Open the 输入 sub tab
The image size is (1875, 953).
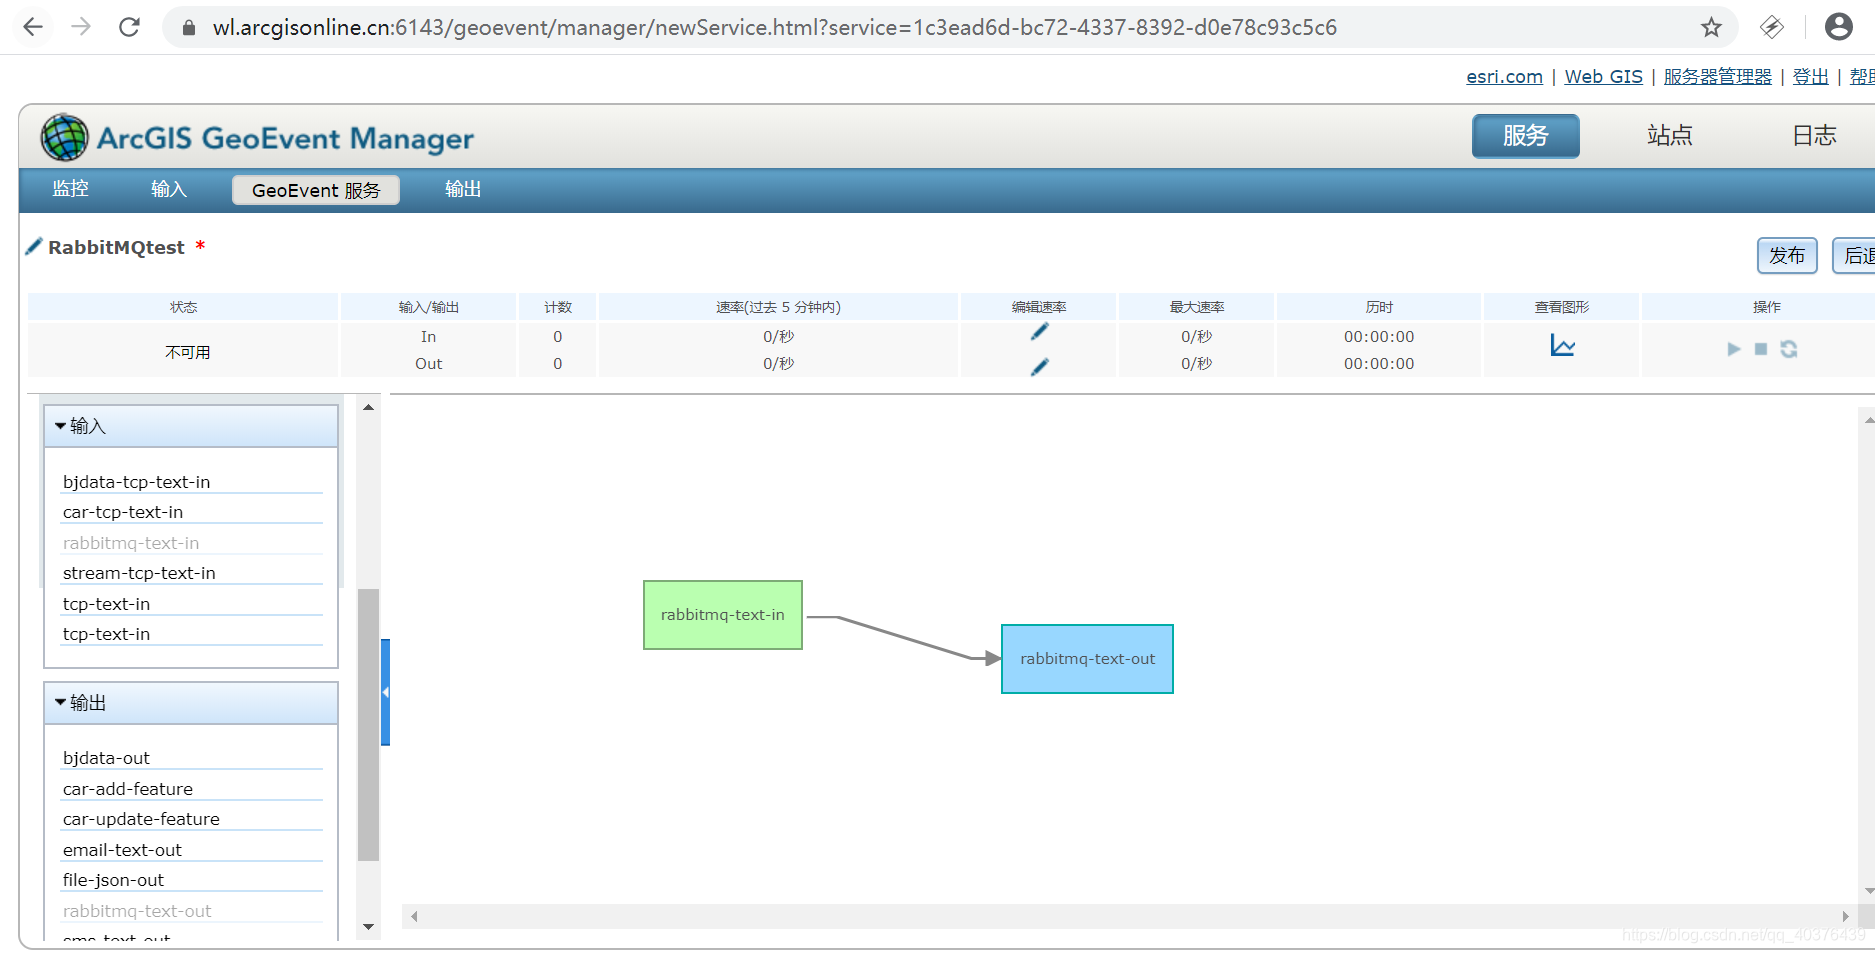pos(168,189)
